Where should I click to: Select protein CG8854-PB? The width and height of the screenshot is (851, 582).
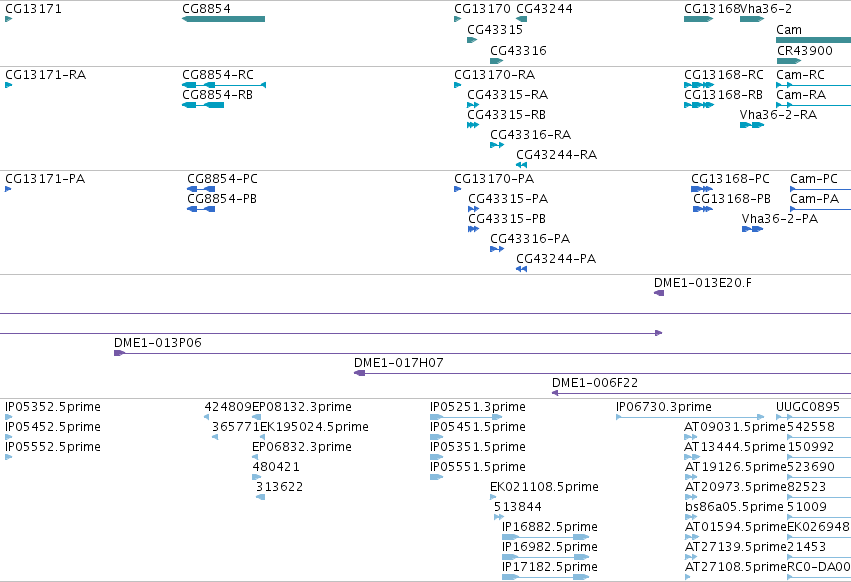pyautogui.click(x=221, y=199)
